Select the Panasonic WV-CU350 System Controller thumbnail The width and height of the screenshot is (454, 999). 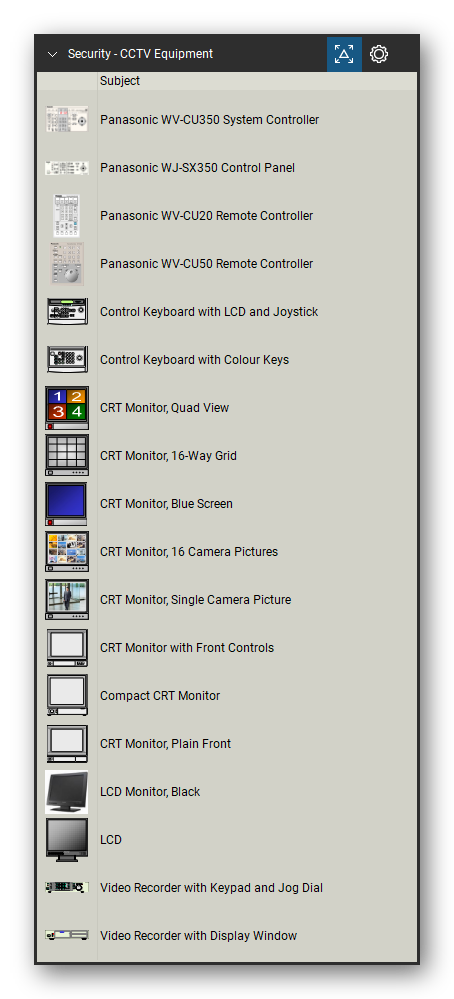tap(67, 119)
